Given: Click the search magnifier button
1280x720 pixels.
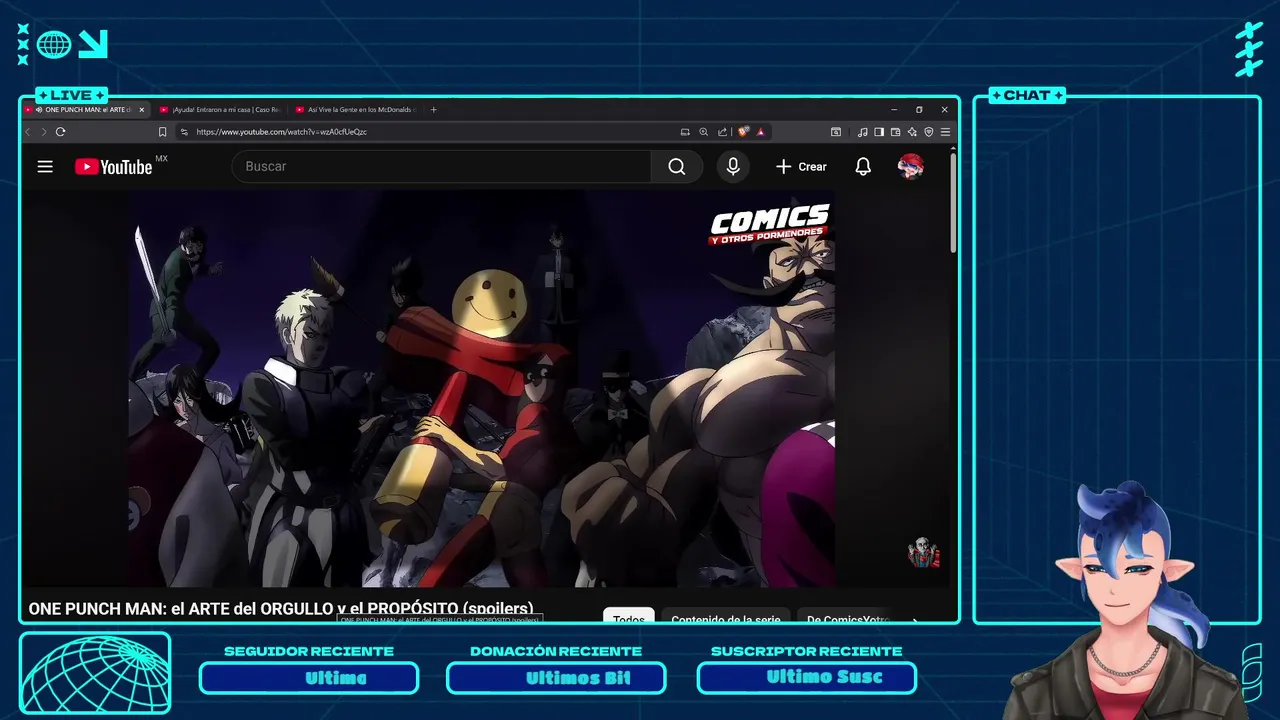Looking at the screenshot, I should [677, 167].
